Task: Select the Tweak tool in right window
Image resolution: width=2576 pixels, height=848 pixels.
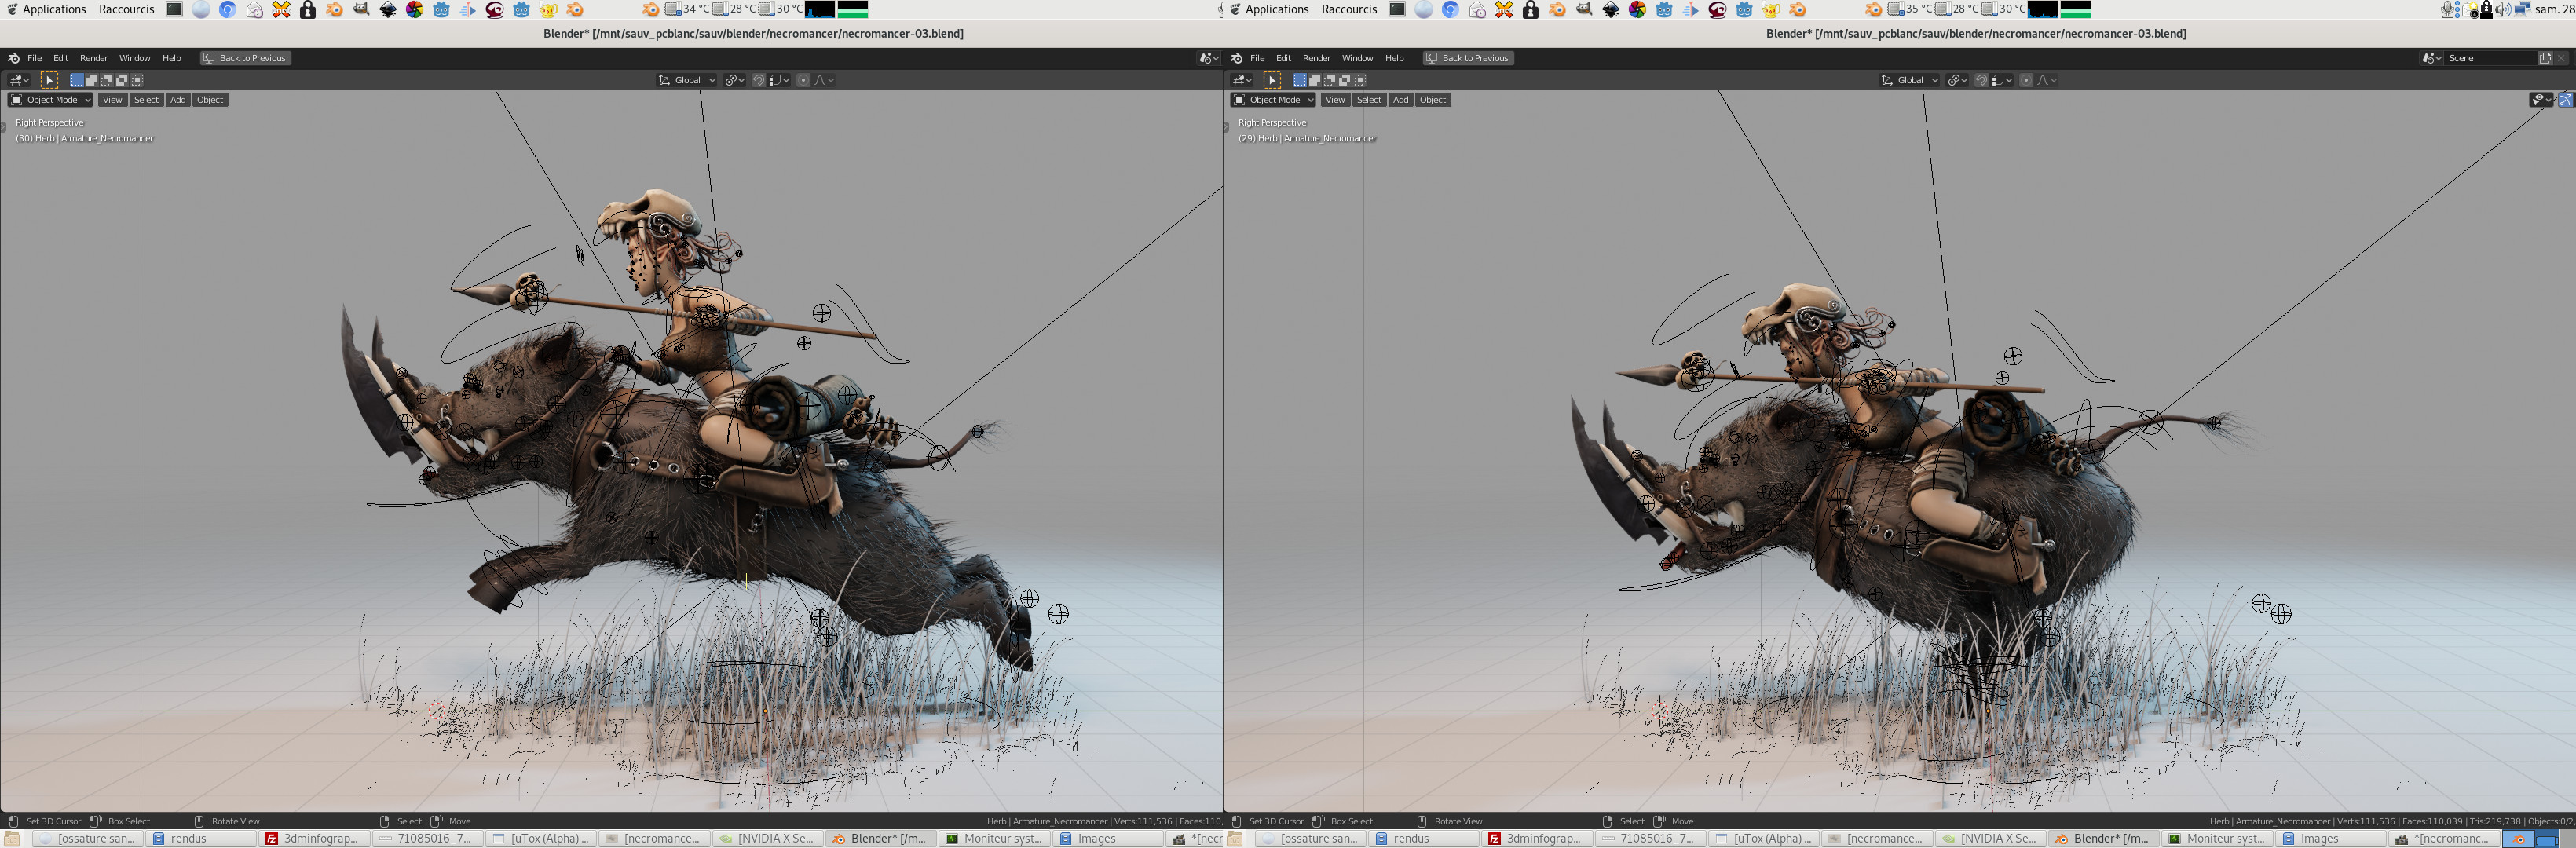Action: (x=1272, y=80)
